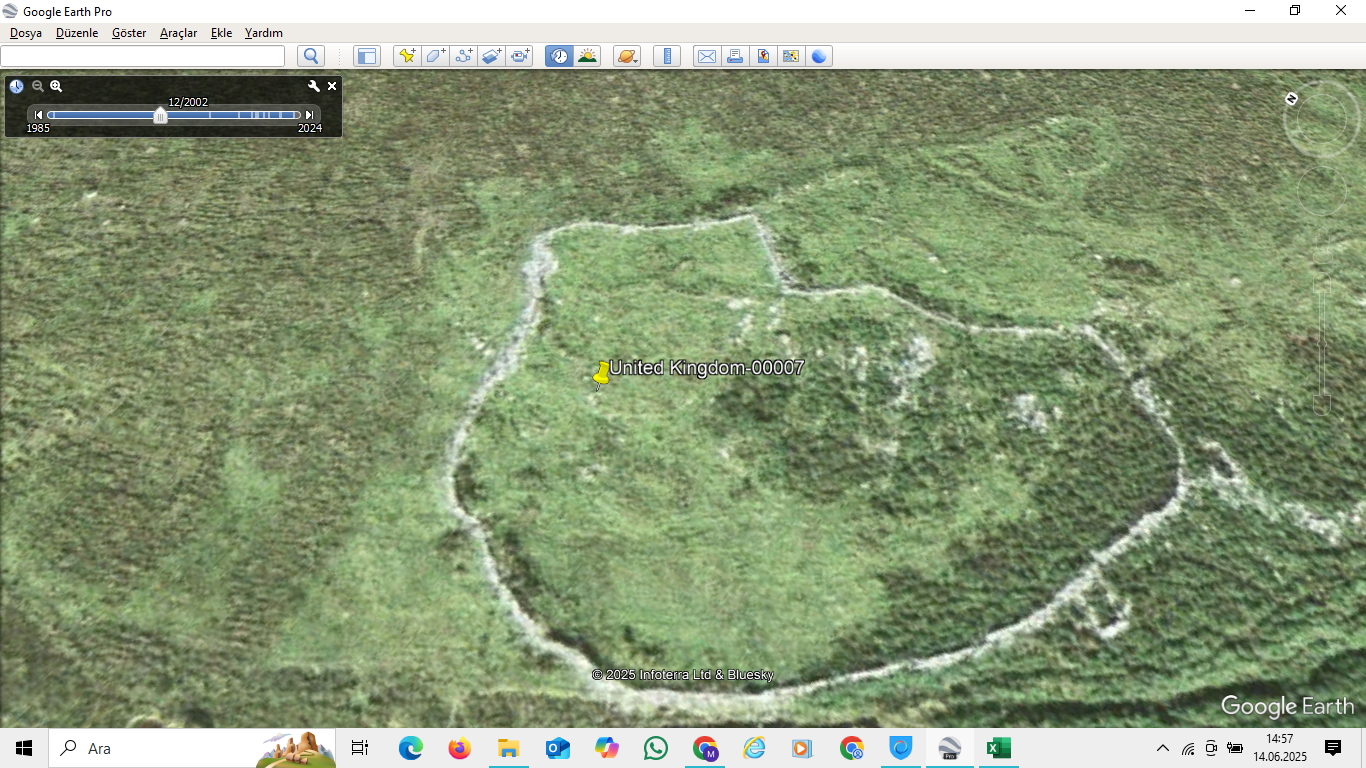The width and height of the screenshot is (1366, 768).
Task: Close the historical imagery slider panel
Action: 332,86
